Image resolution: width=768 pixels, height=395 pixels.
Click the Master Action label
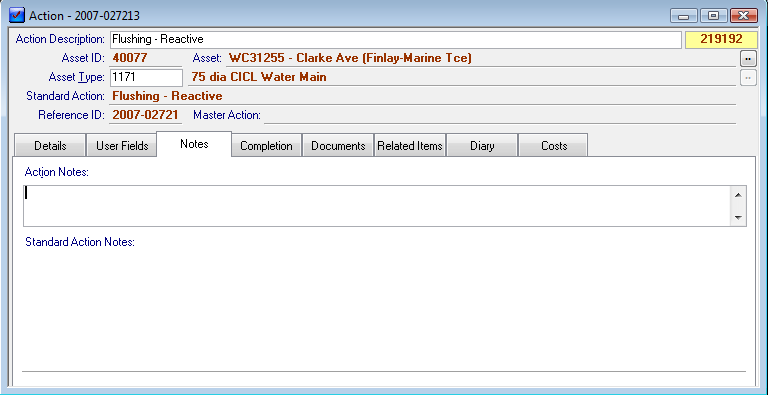[227, 115]
